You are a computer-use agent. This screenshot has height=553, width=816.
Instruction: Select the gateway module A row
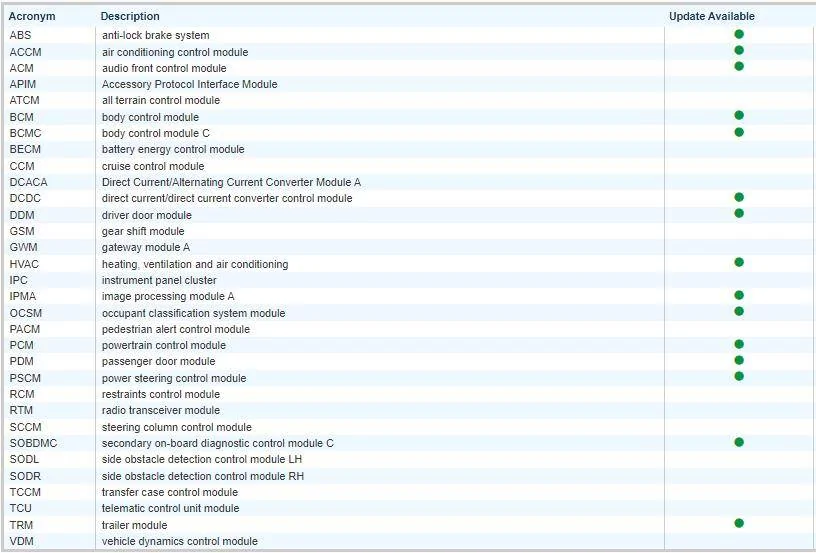tap(145, 247)
